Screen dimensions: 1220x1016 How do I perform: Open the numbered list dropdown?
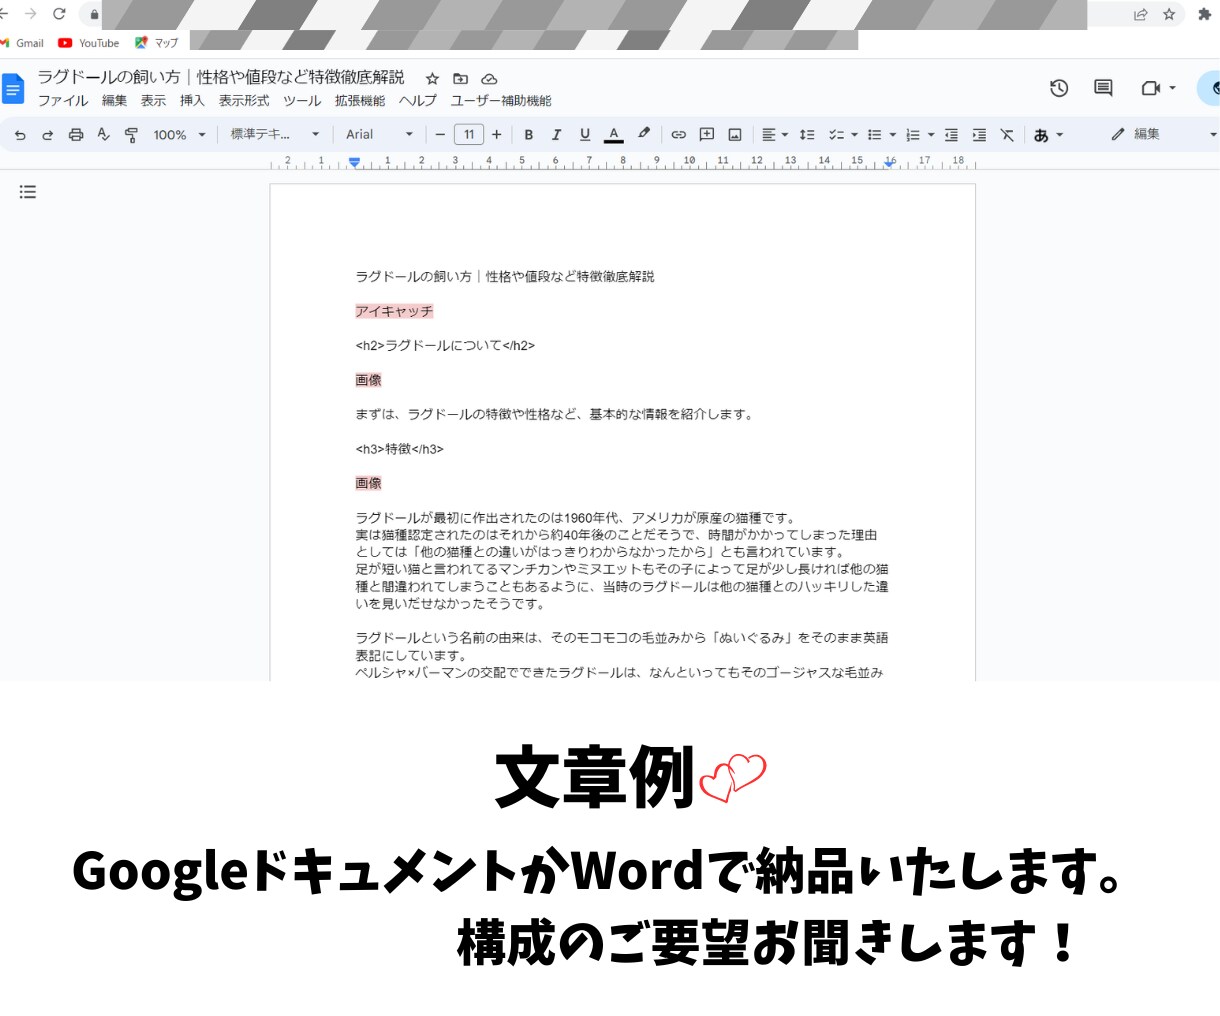click(919, 135)
